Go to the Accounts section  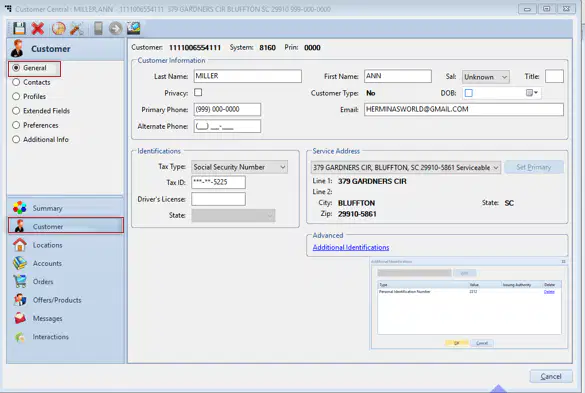tap(47, 263)
